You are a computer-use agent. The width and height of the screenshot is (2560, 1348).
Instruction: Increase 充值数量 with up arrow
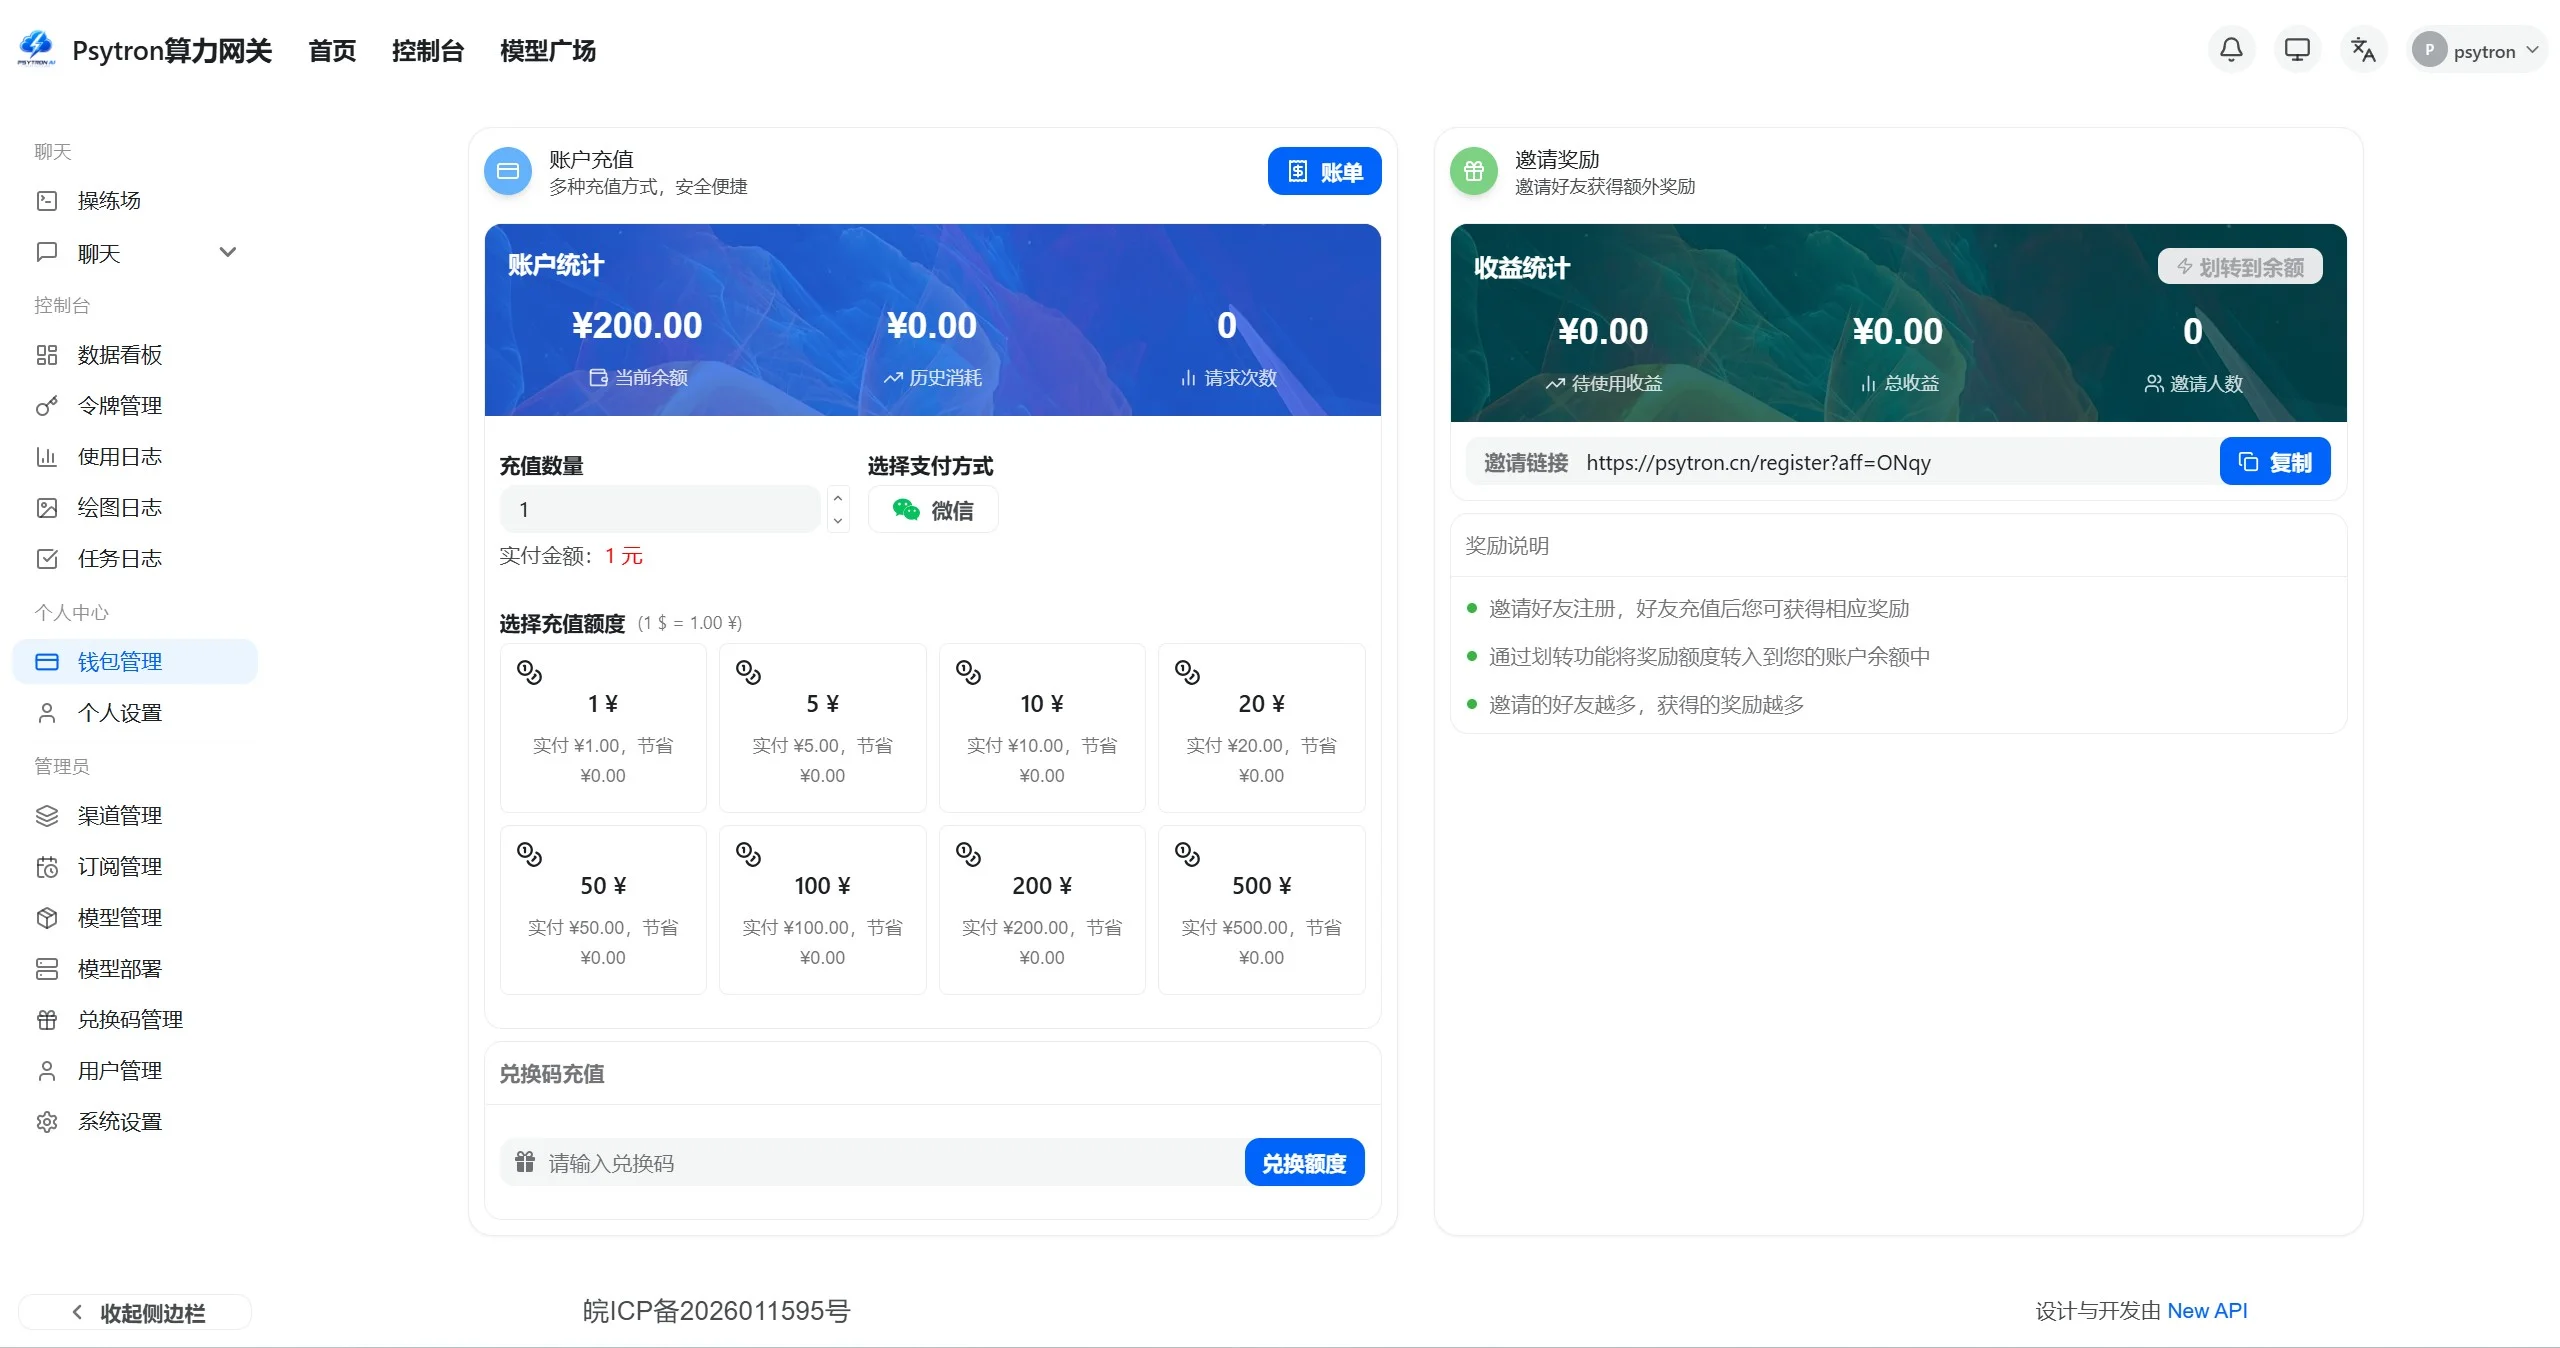tap(838, 498)
